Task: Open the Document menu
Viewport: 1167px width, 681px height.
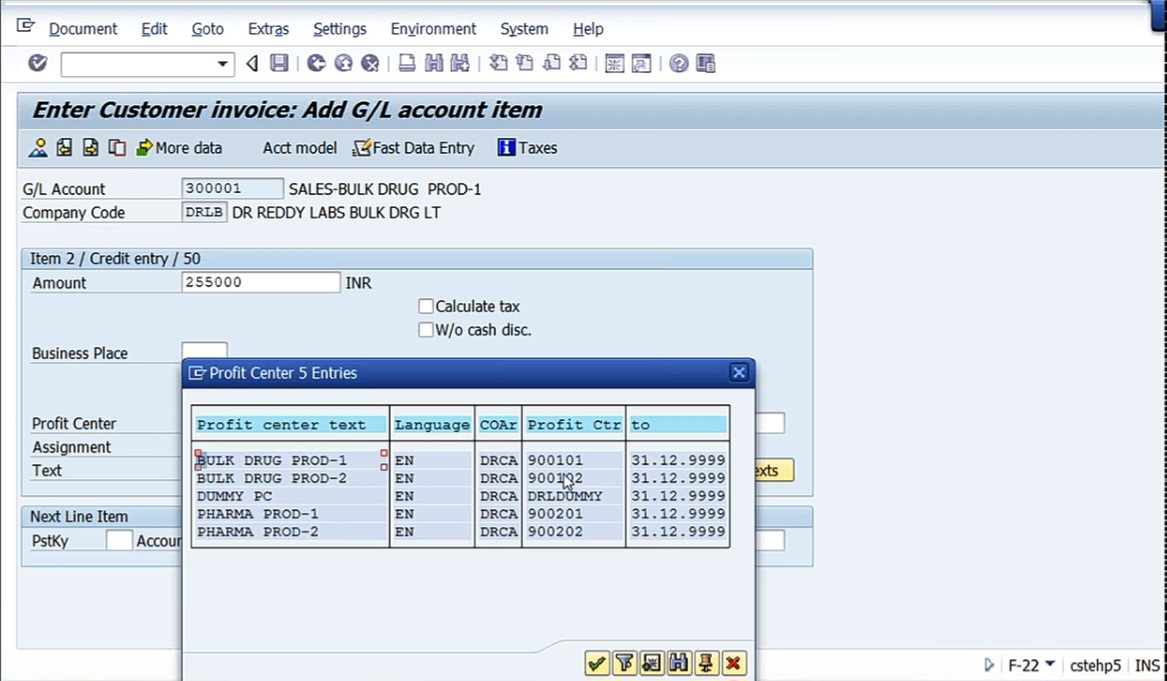Action: click(x=83, y=29)
